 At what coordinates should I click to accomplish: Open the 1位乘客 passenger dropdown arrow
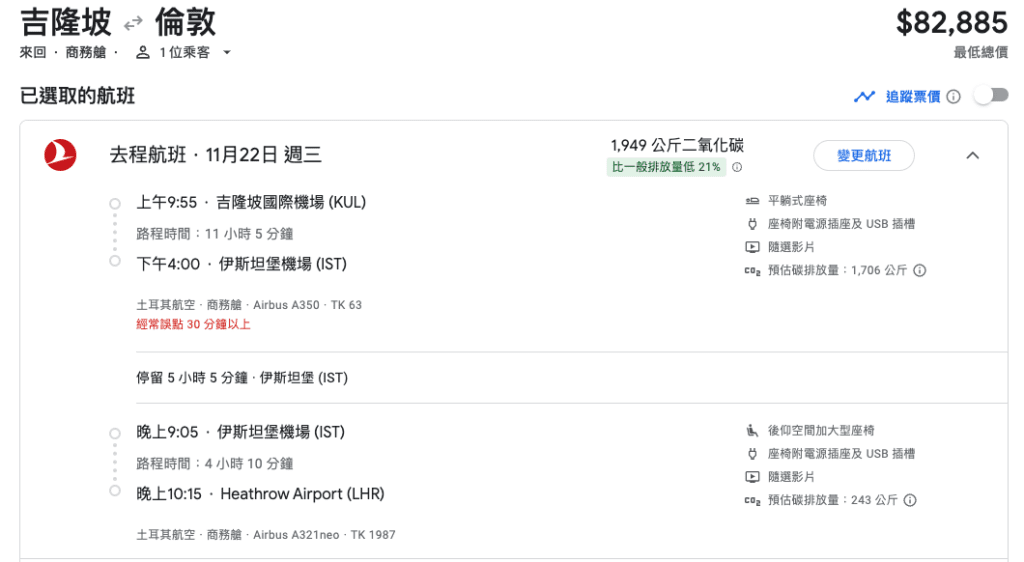227,52
